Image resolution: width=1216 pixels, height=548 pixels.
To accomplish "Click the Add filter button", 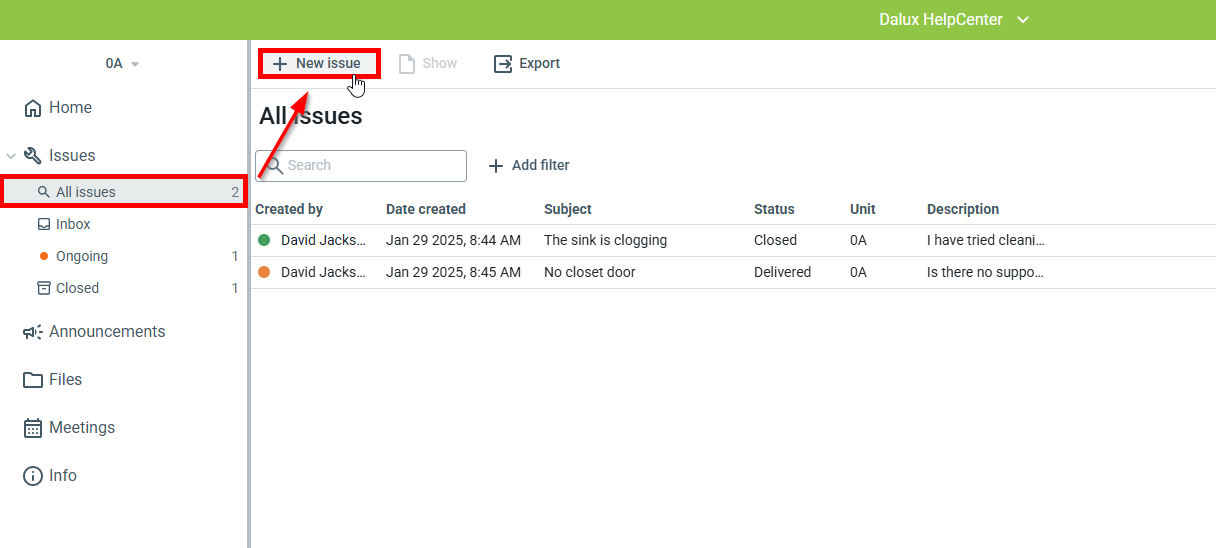I will (529, 165).
